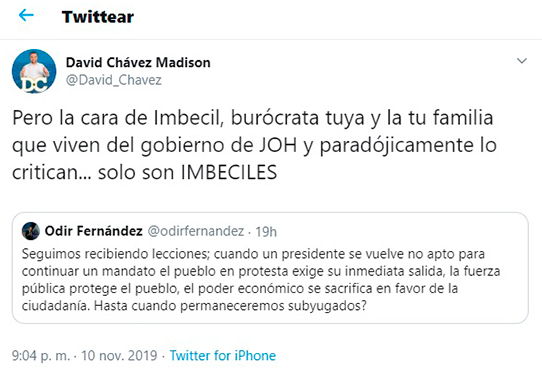Select the word JOH in the tweet

[x=278, y=145]
